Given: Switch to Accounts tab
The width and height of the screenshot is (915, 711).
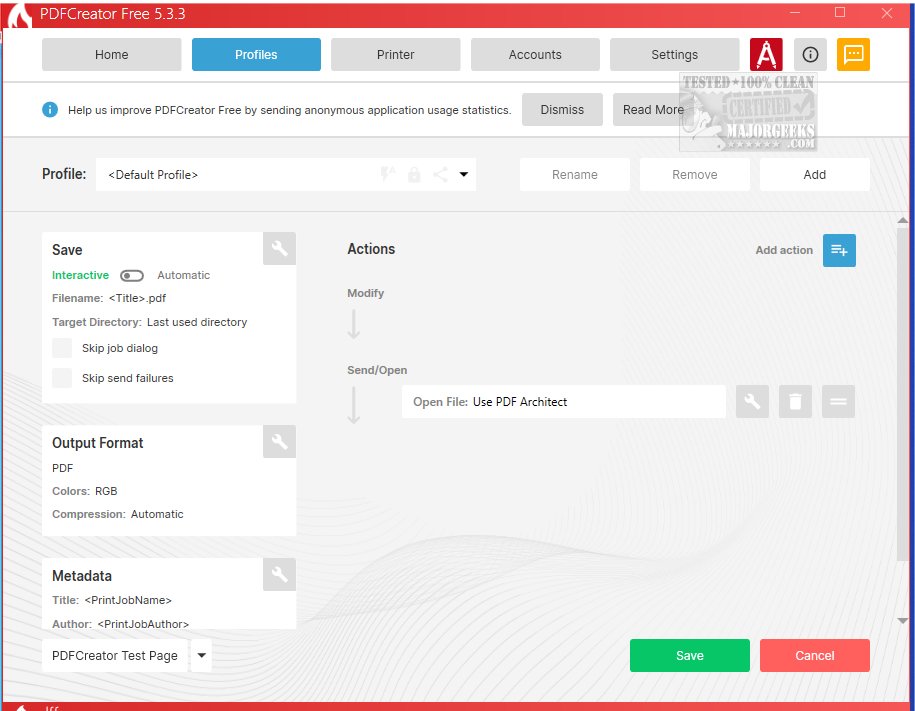Looking at the screenshot, I should (x=535, y=54).
